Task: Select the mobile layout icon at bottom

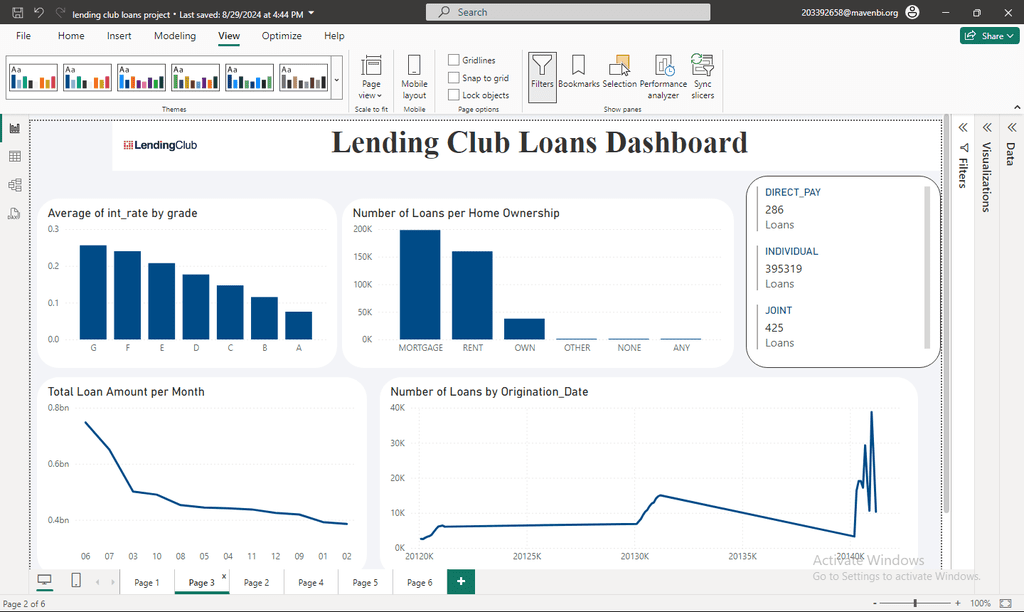Action: (76, 580)
